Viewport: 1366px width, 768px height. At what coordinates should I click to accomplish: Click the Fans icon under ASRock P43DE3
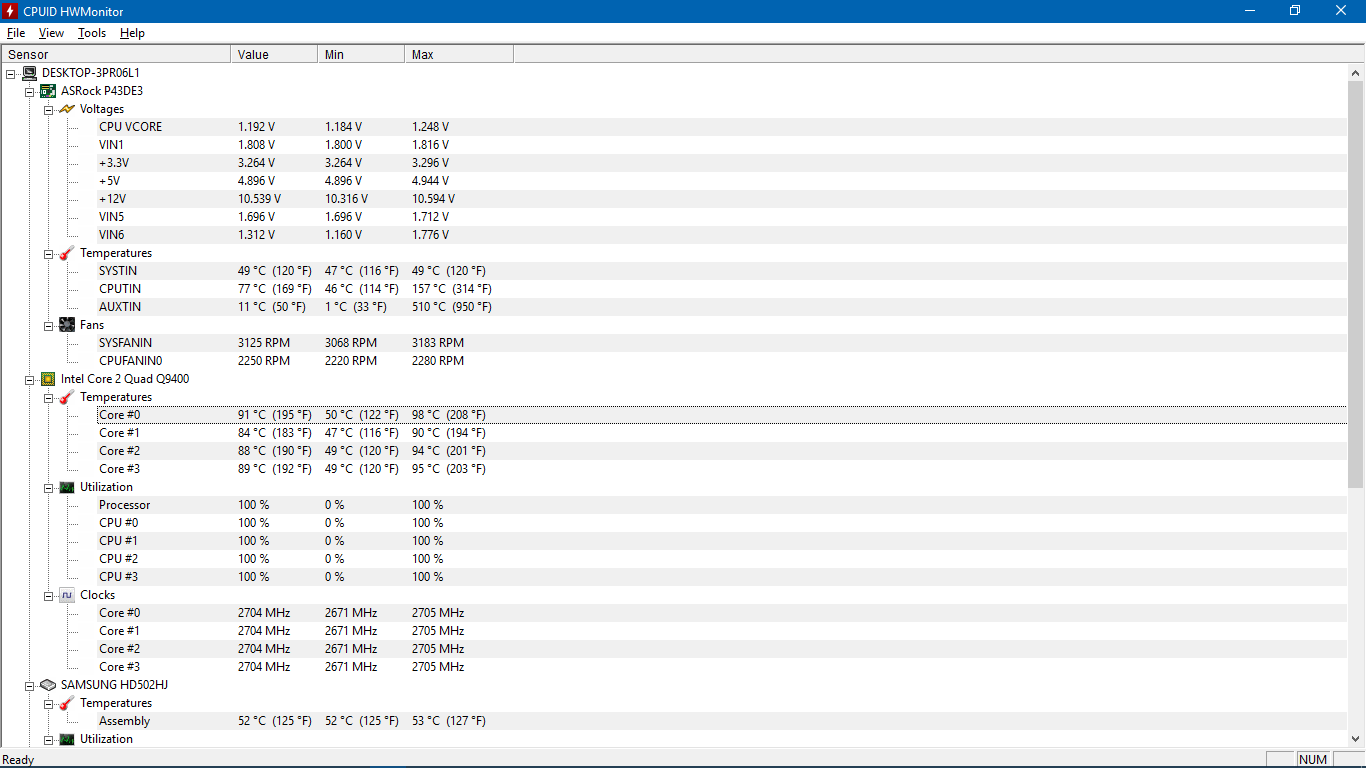(x=67, y=325)
